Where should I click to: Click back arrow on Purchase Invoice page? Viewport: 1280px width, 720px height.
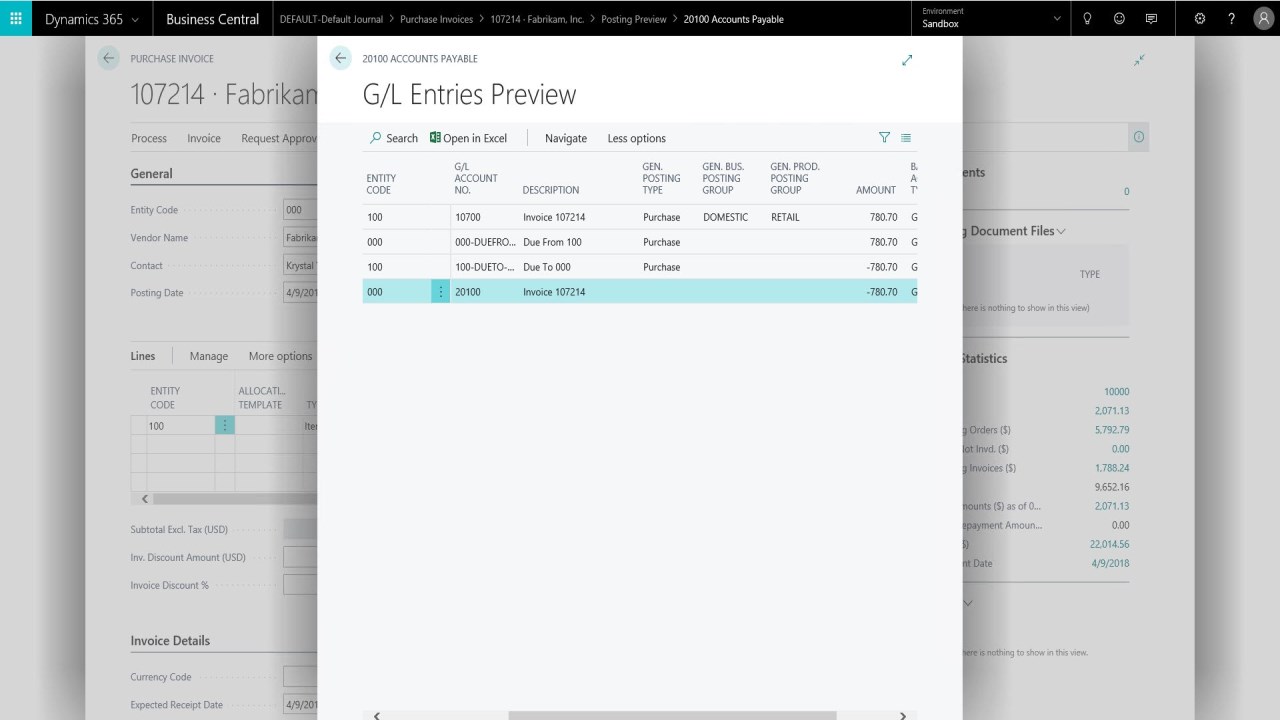coord(108,58)
